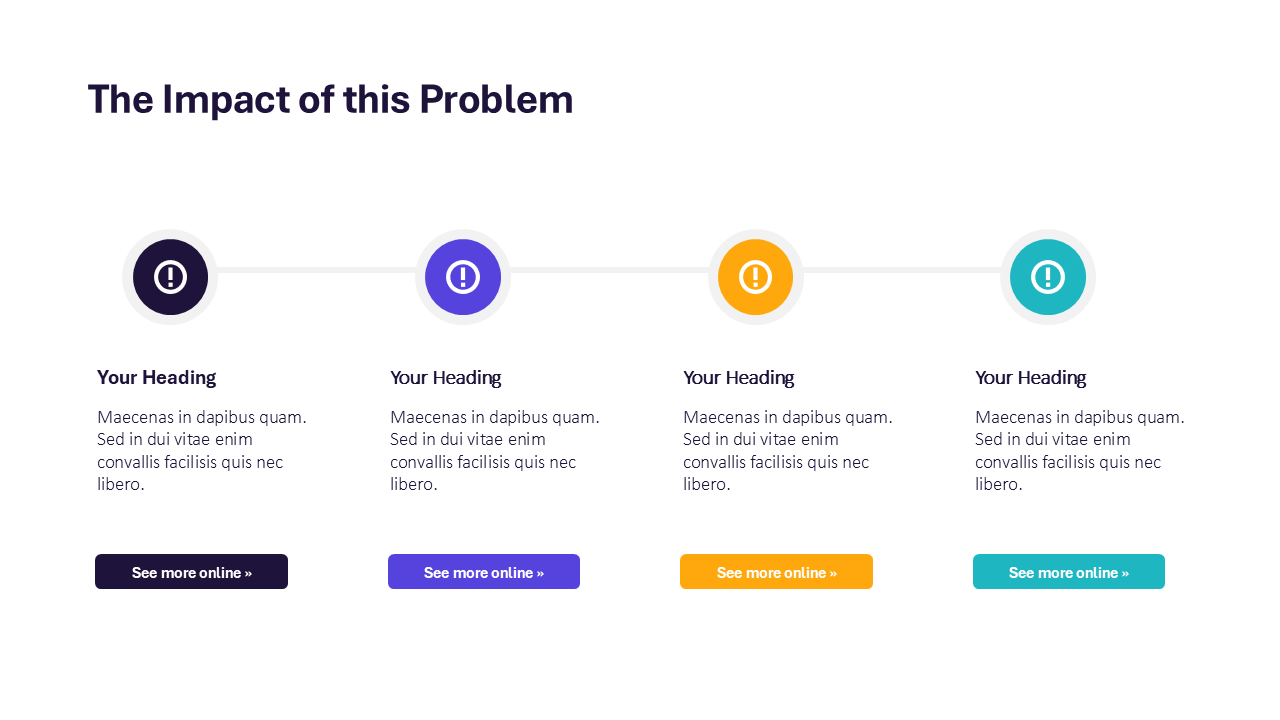
Task: Click the orange See more online button
Action: point(776,572)
